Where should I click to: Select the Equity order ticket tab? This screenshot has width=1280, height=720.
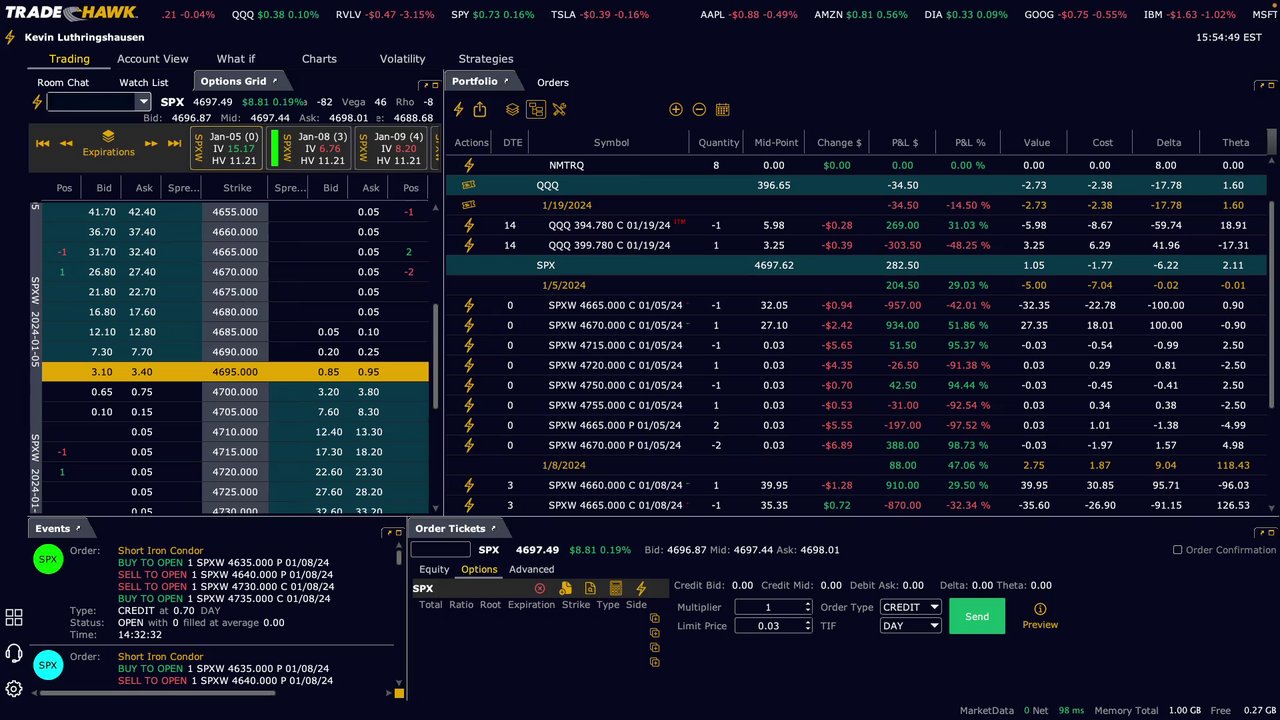(434, 569)
